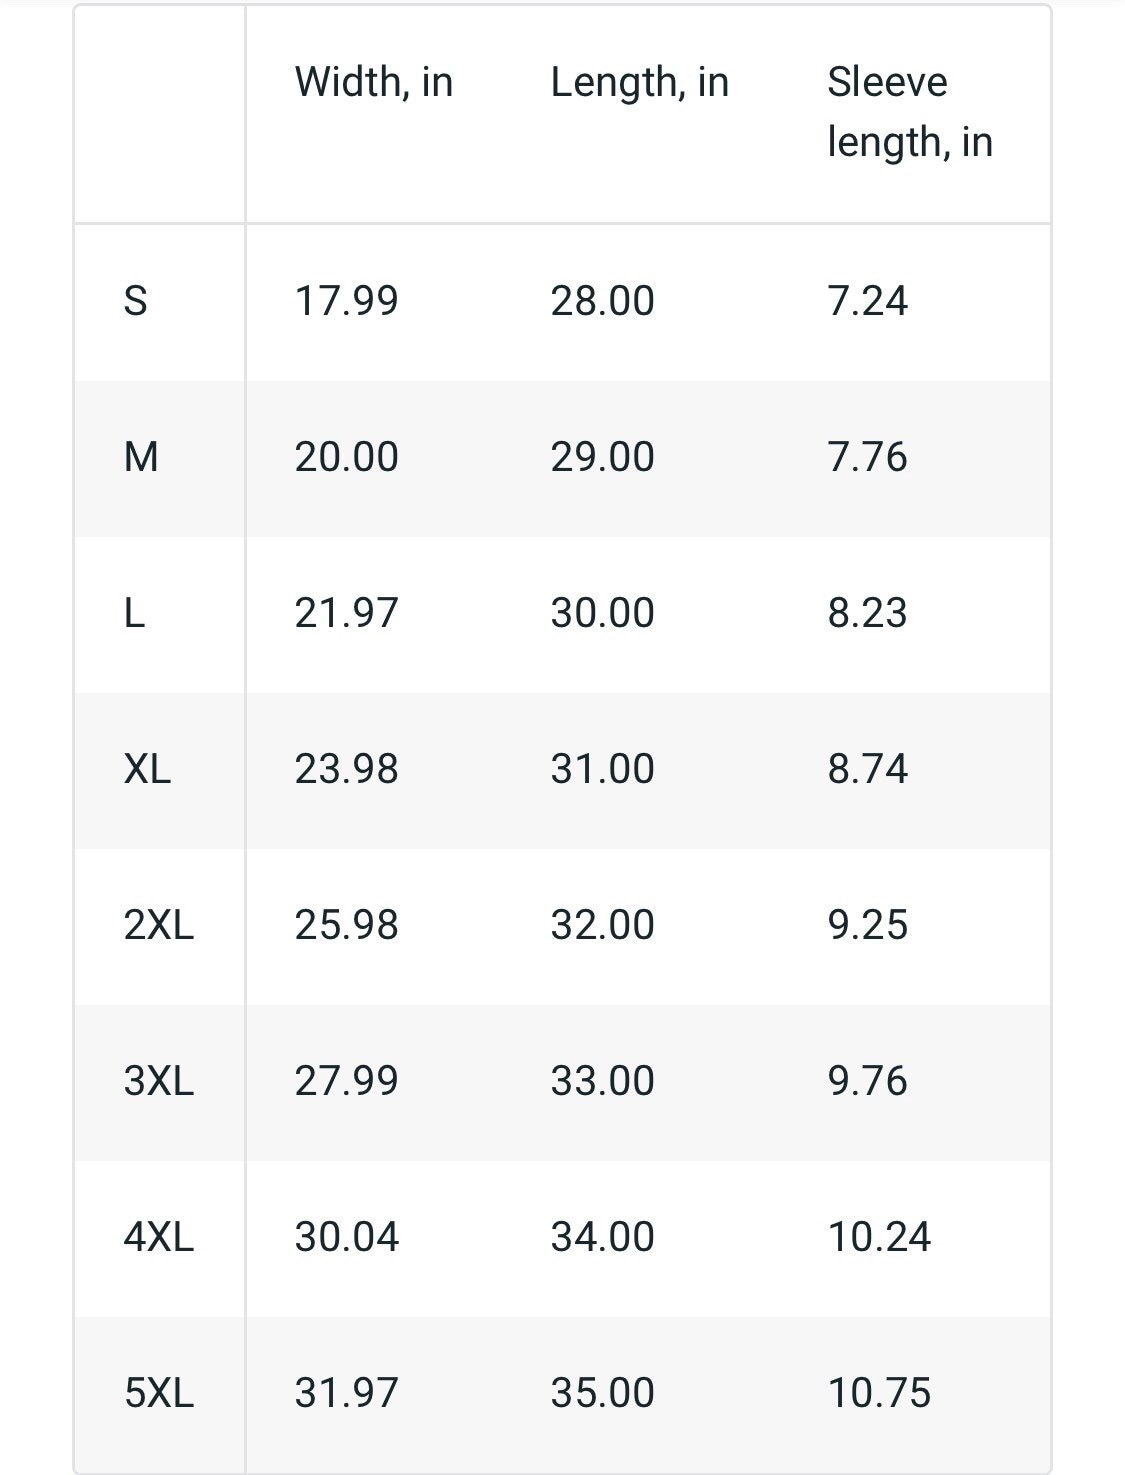Click the 17.99 width value for S
This screenshot has height=1475, width=1125.
(346, 301)
